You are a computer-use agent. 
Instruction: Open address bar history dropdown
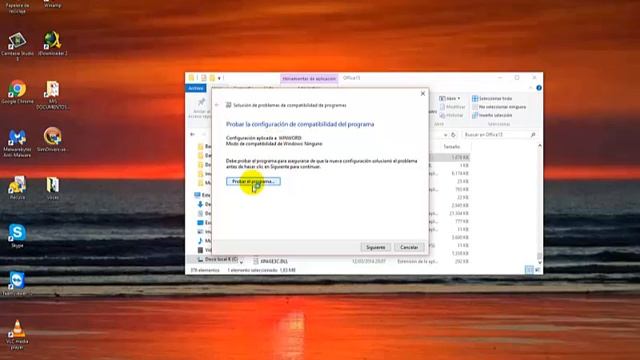coord(445,135)
